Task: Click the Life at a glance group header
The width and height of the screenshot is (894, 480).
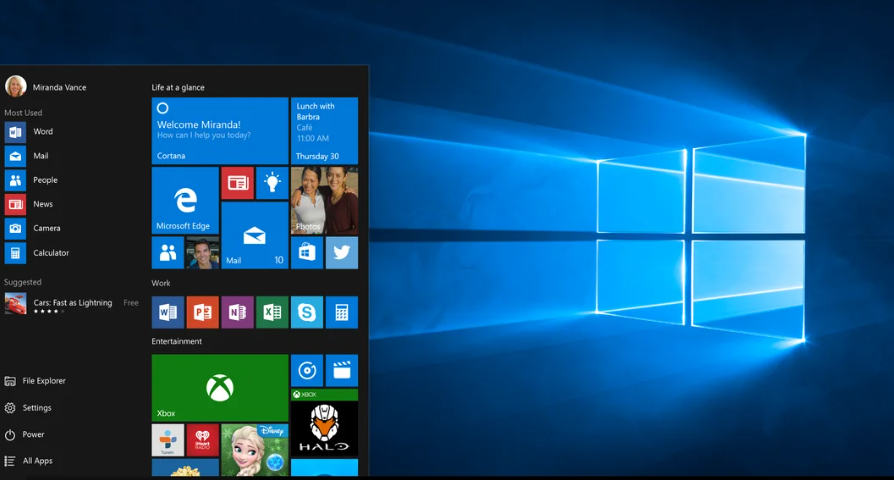Action: coord(178,87)
